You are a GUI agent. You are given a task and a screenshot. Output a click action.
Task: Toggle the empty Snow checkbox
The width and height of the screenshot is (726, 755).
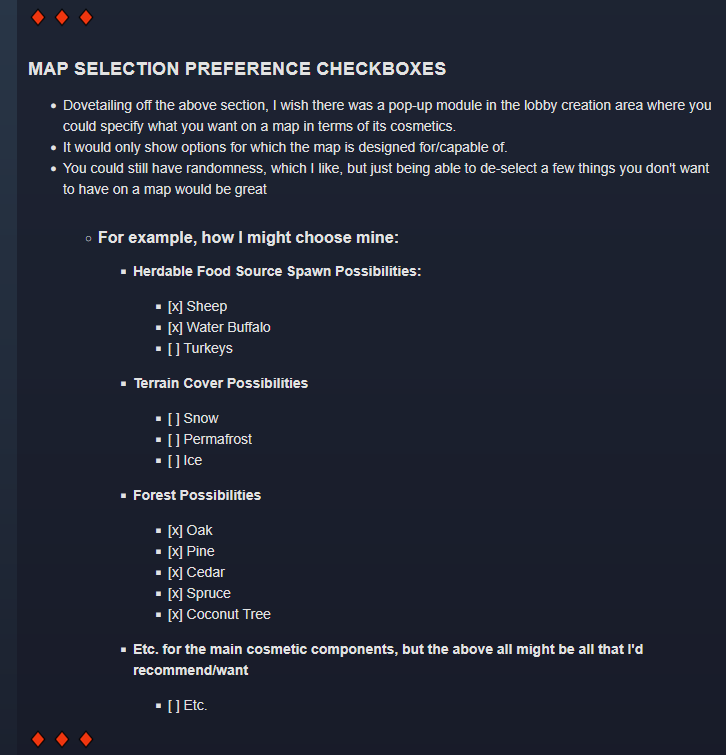coord(174,418)
